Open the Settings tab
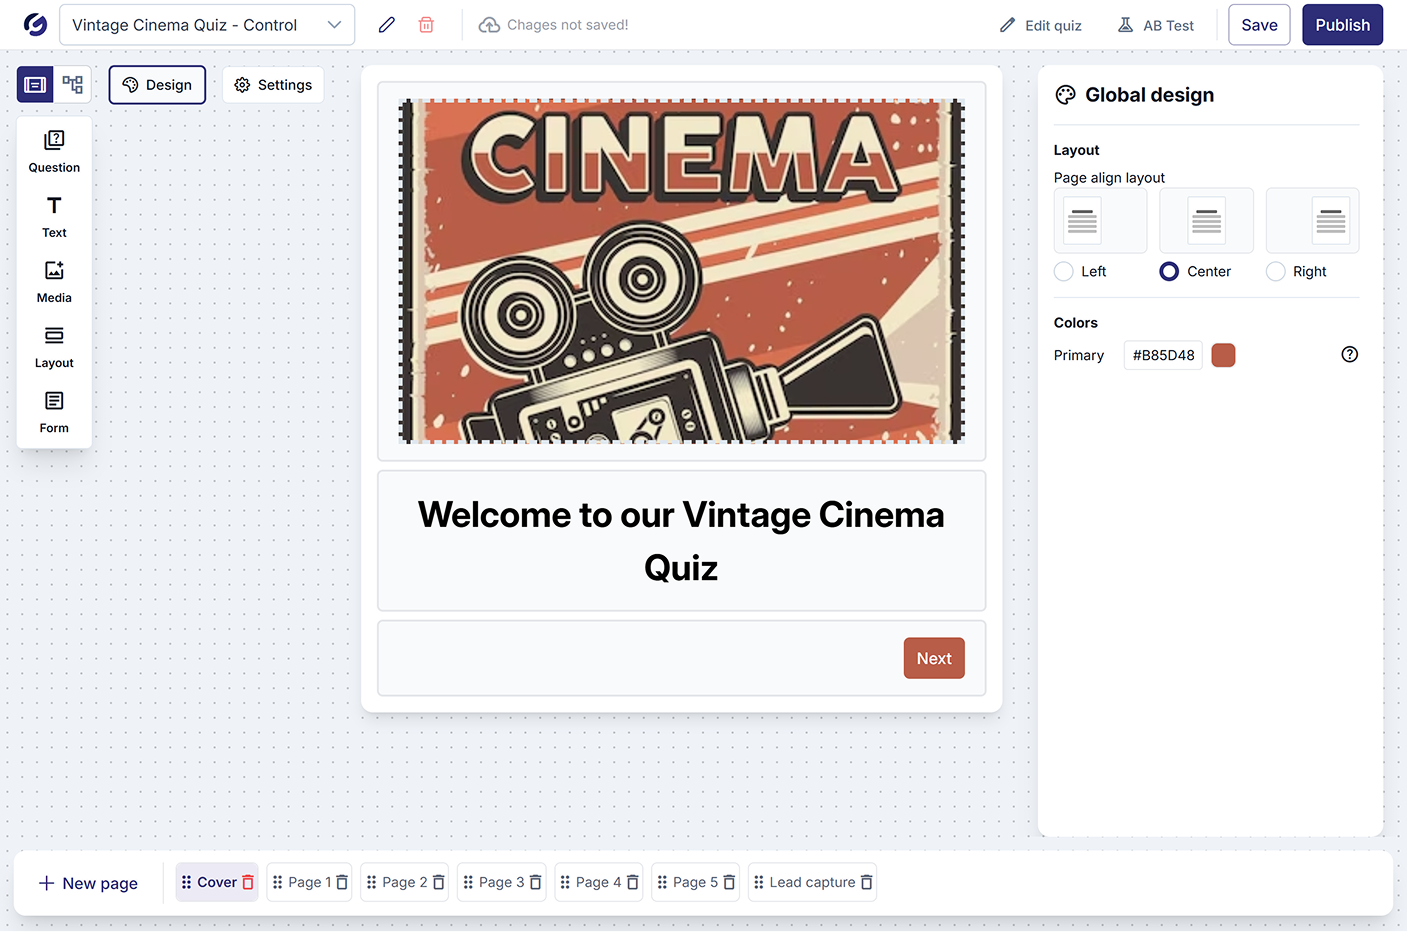Image resolution: width=1407 pixels, height=932 pixels. [x=273, y=85]
